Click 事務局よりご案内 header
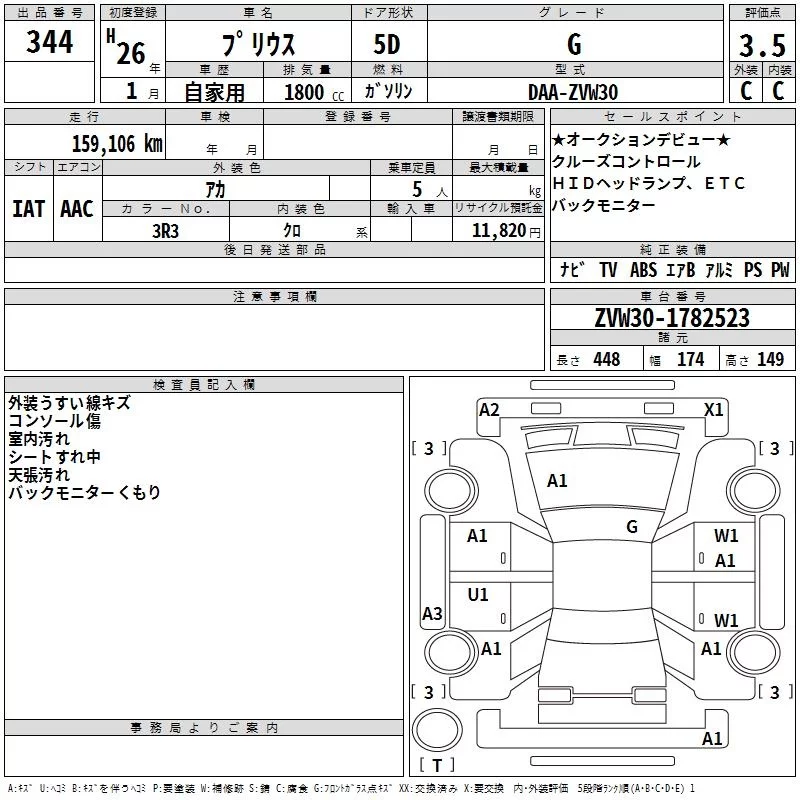This screenshot has height=800, width=800. click(x=204, y=728)
